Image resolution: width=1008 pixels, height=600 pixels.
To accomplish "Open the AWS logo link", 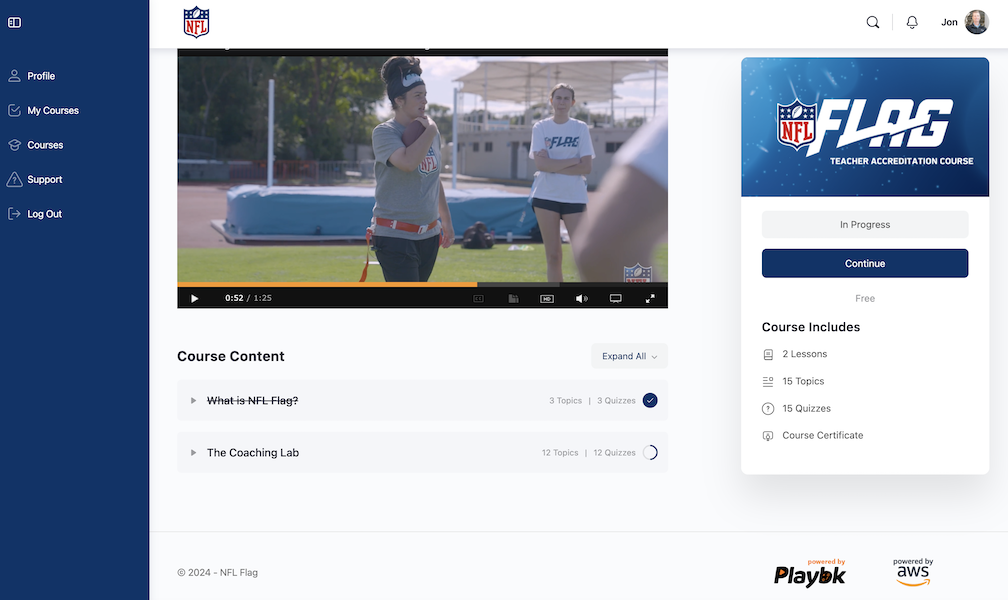I will pyautogui.click(x=913, y=572).
